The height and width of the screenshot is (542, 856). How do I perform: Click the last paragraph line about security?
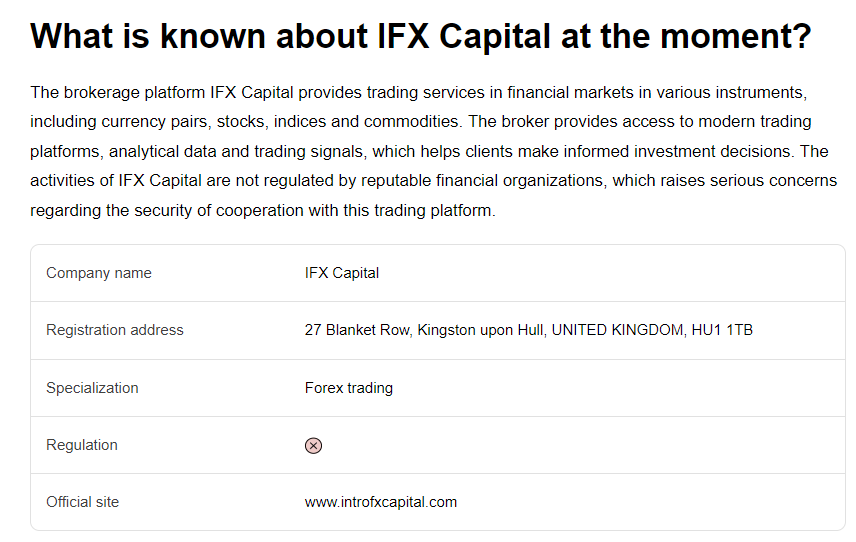[x=263, y=211]
